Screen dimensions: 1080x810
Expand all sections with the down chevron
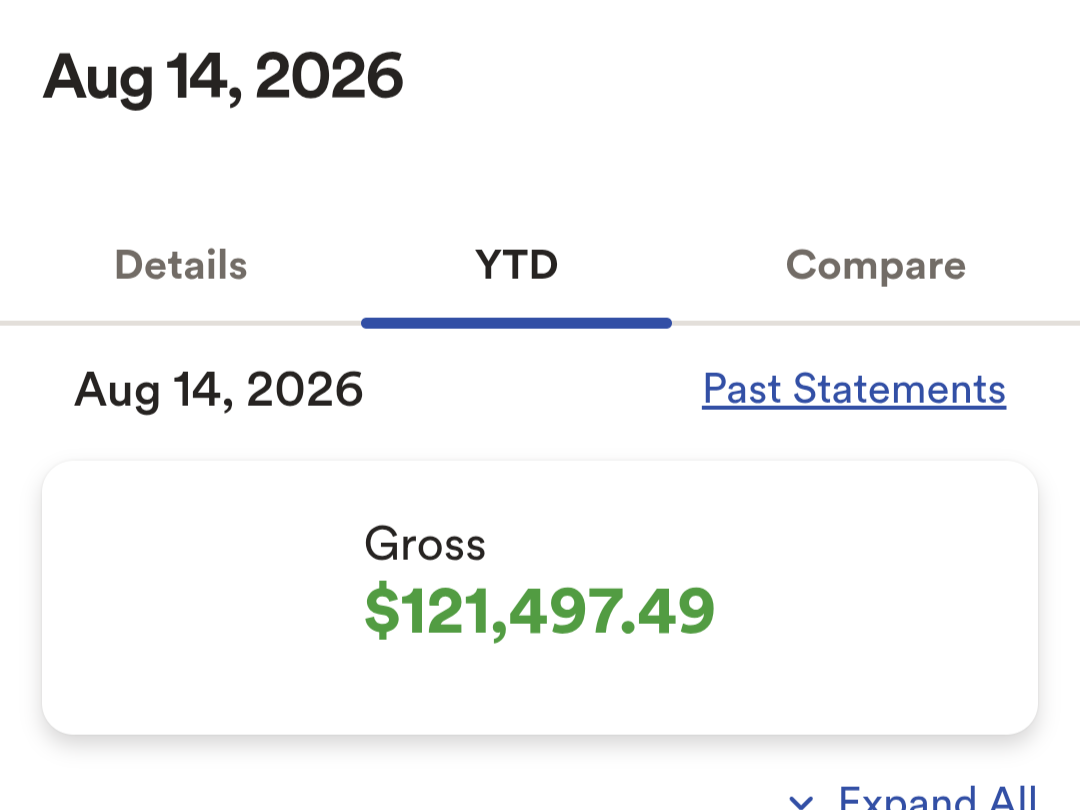tap(801, 802)
